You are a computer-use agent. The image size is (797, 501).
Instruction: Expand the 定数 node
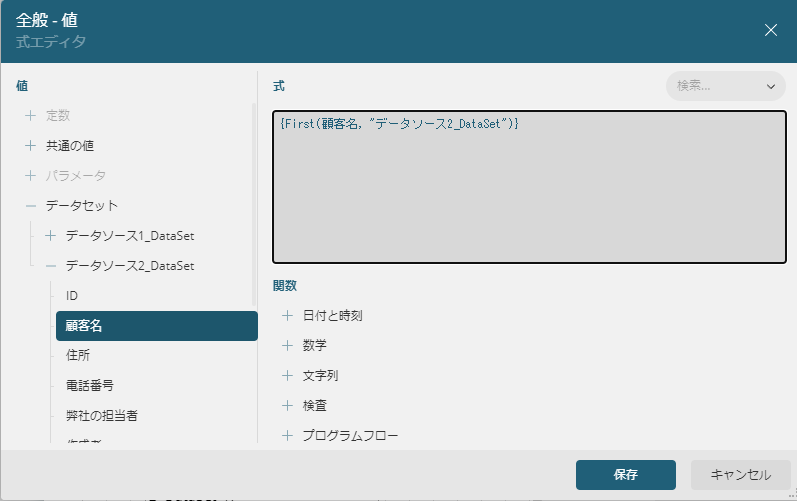coord(30,116)
